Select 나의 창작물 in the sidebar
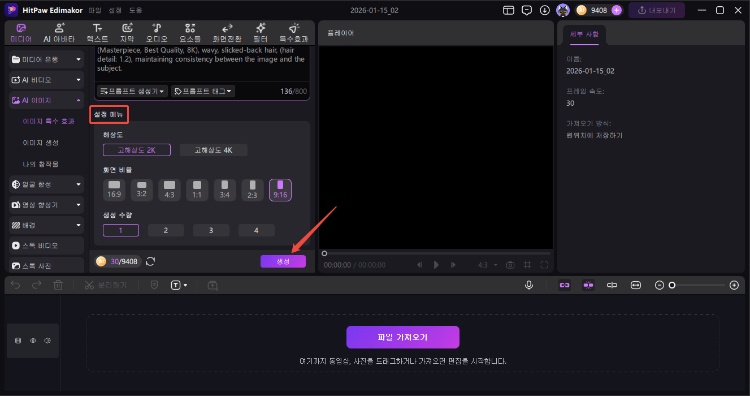The image size is (750, 396). coord(41,164)
